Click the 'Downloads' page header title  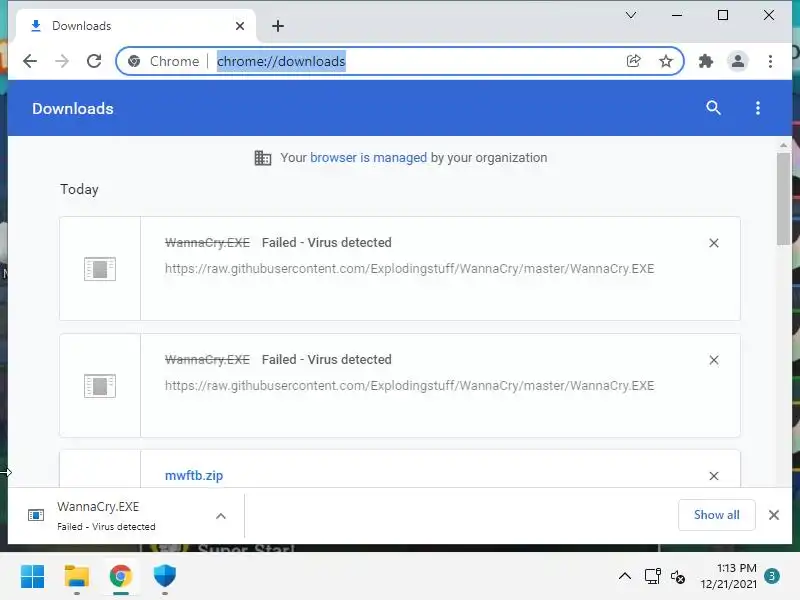[x=72, y=109]
